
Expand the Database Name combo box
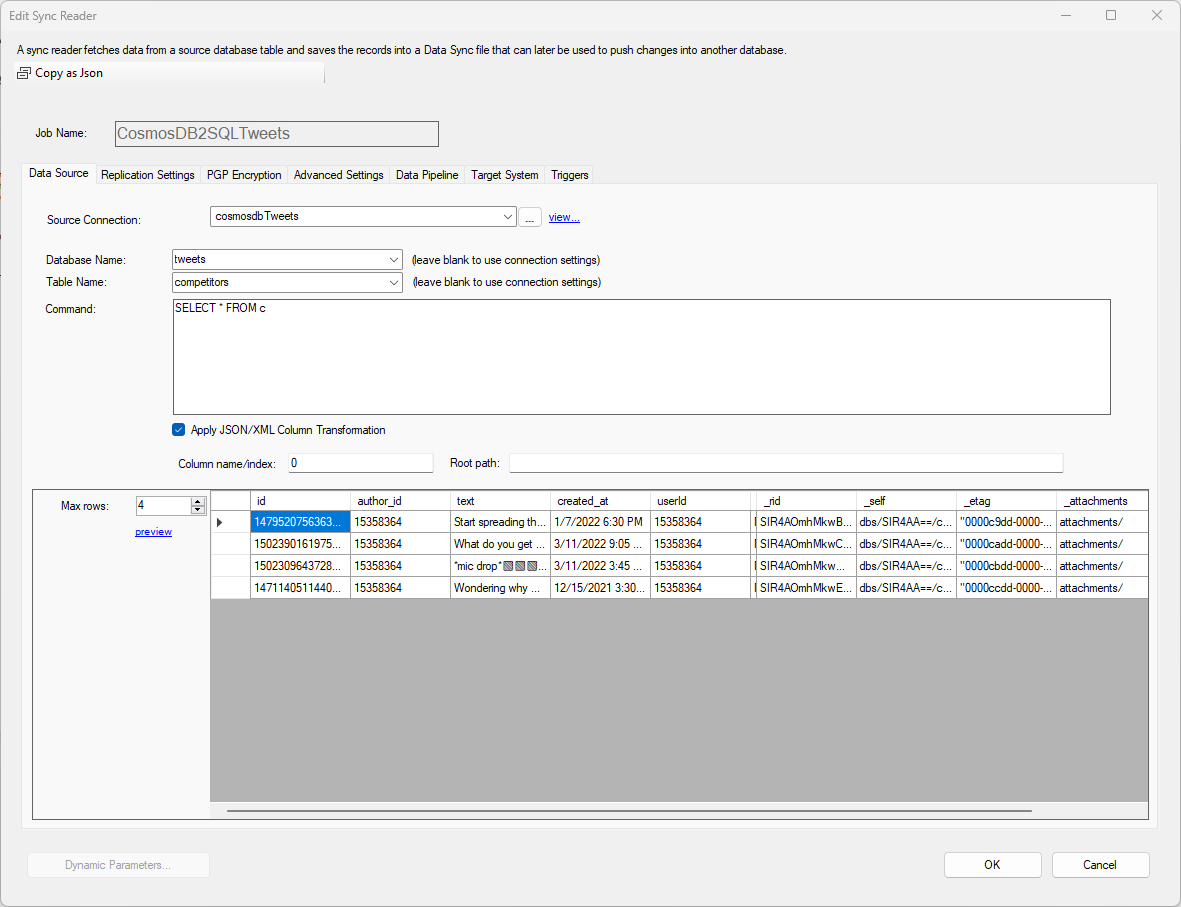click(394, 259)
